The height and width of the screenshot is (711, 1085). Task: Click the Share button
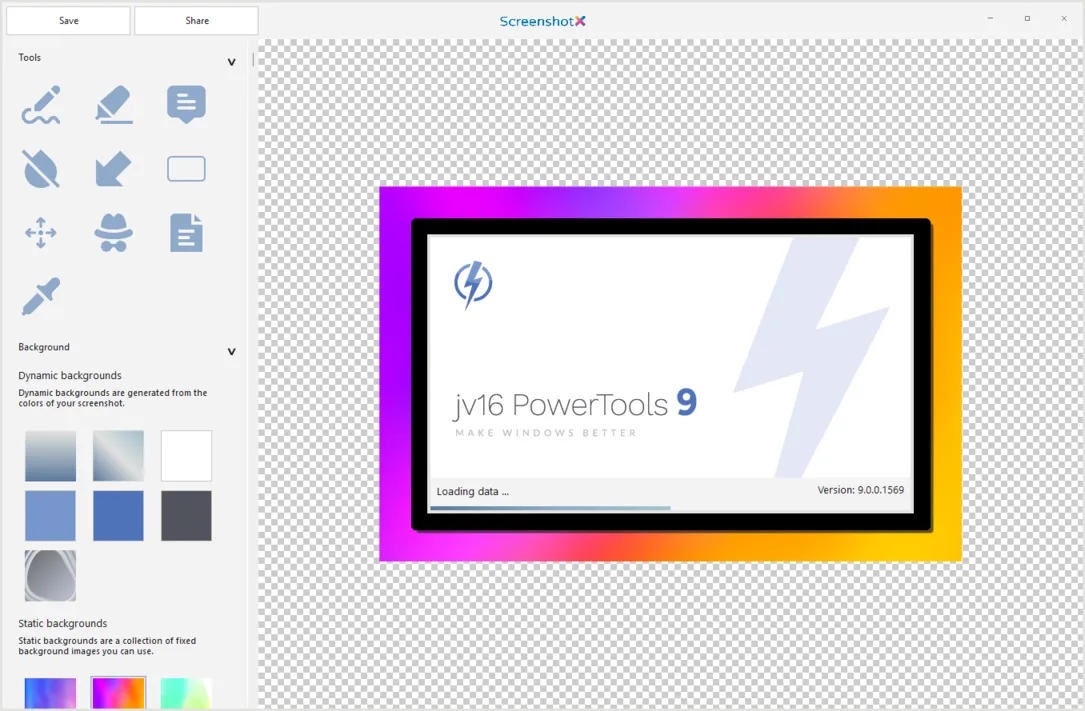coord(197,21)
